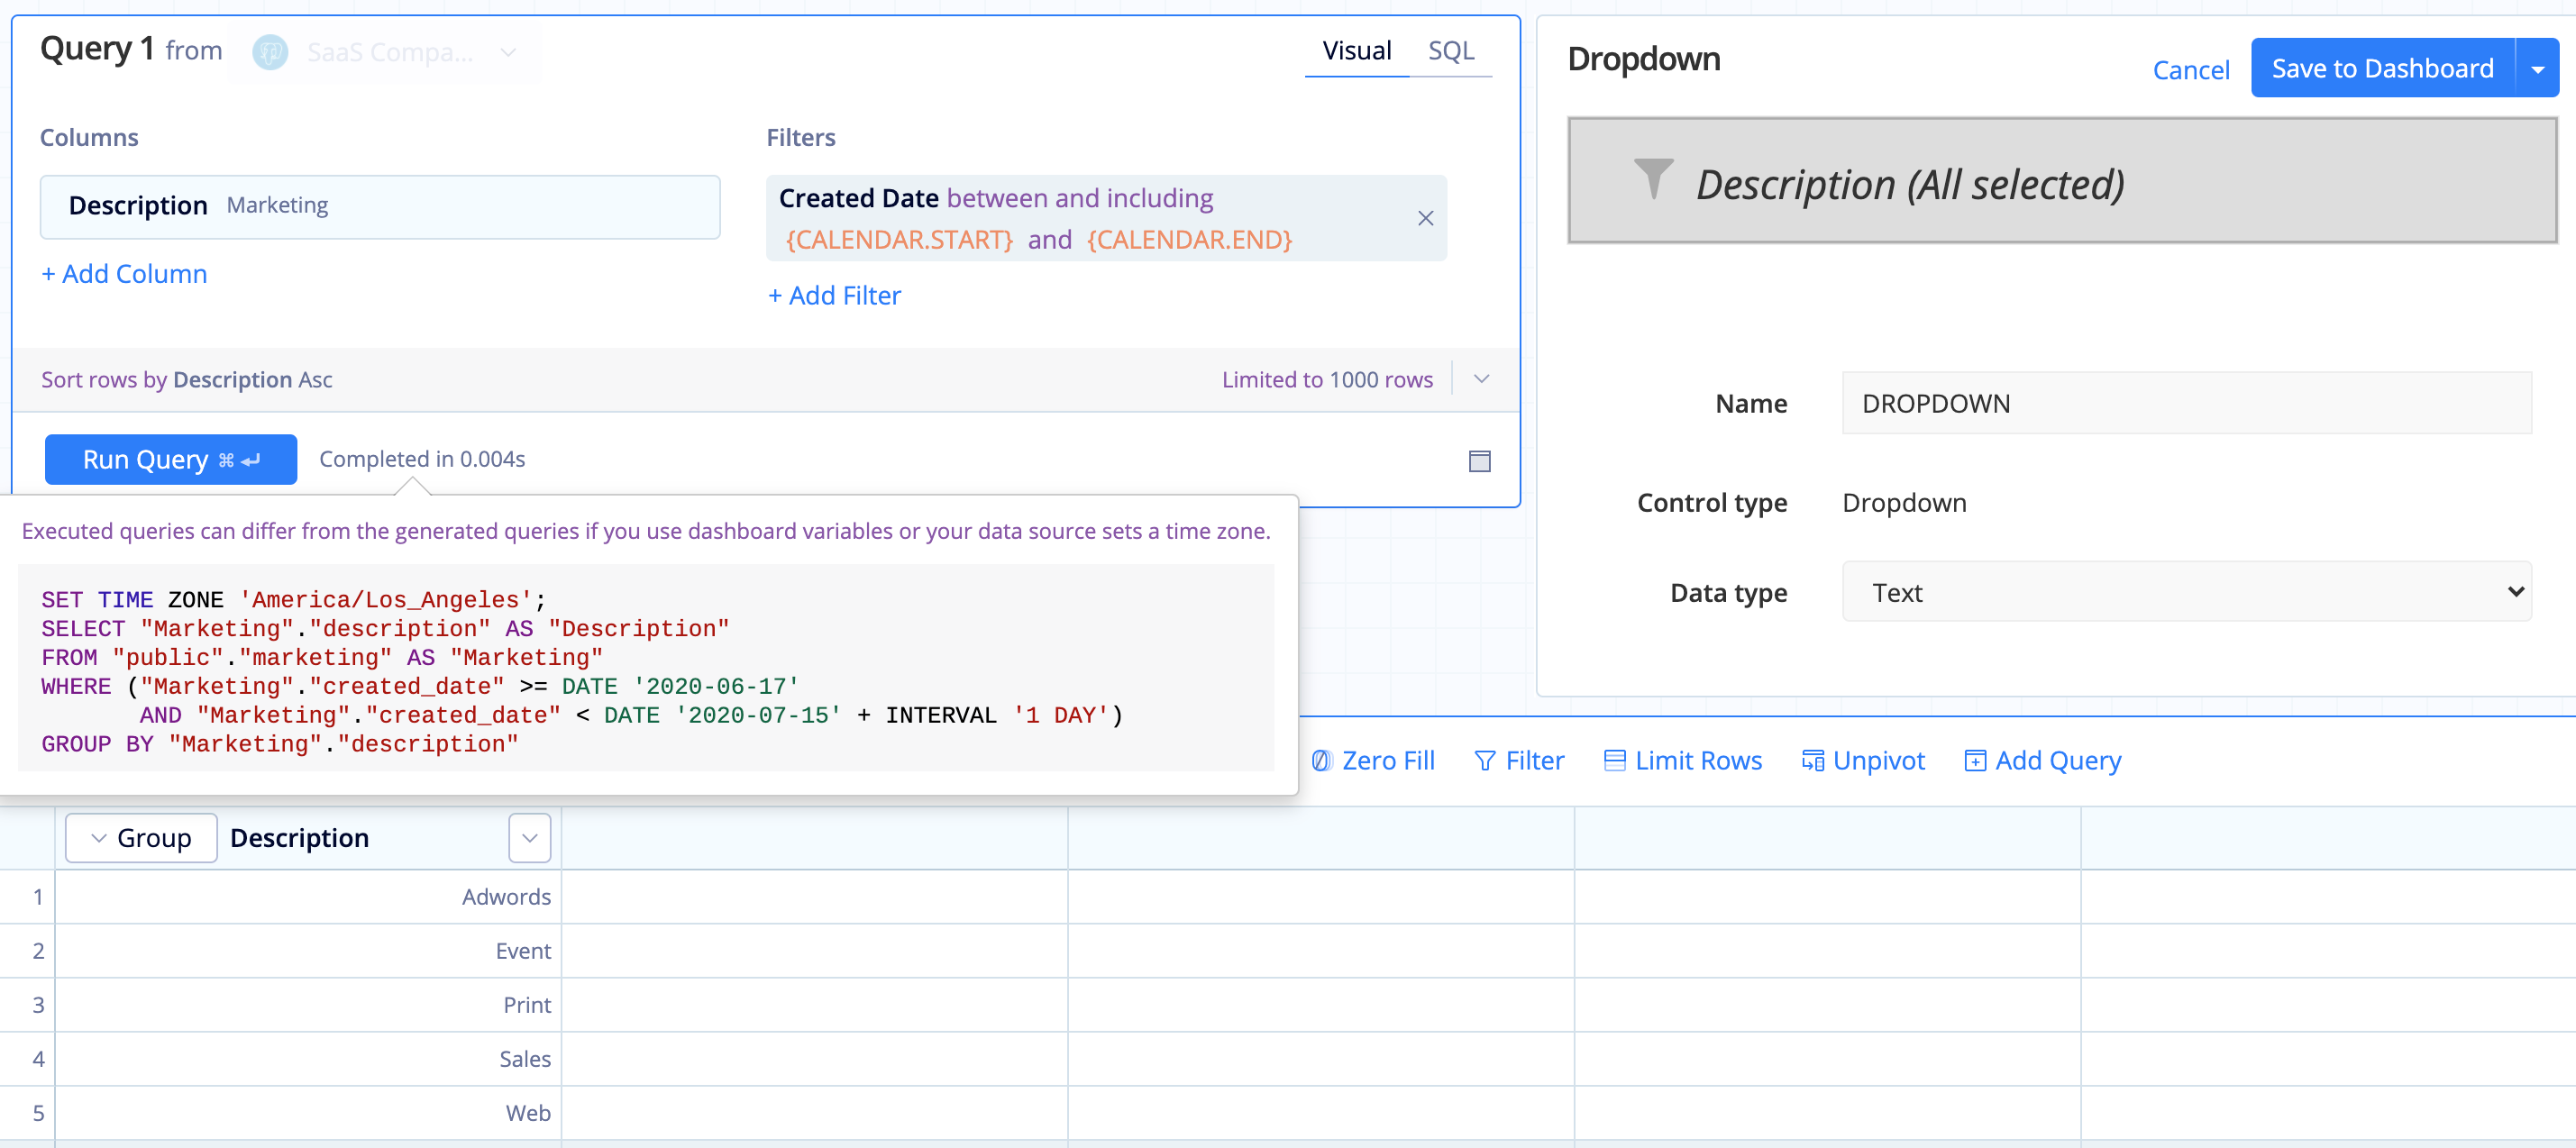
Task: Expand the sort and limit options chevron
Action: [x=1482, y=379]
